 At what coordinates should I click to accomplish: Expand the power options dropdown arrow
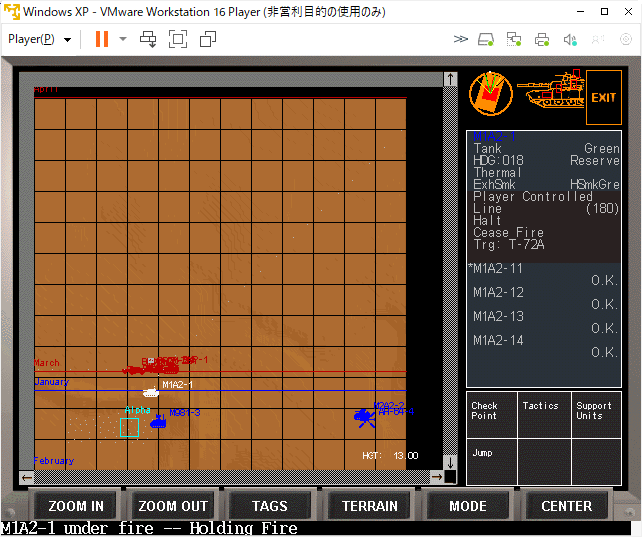point(123,39)
